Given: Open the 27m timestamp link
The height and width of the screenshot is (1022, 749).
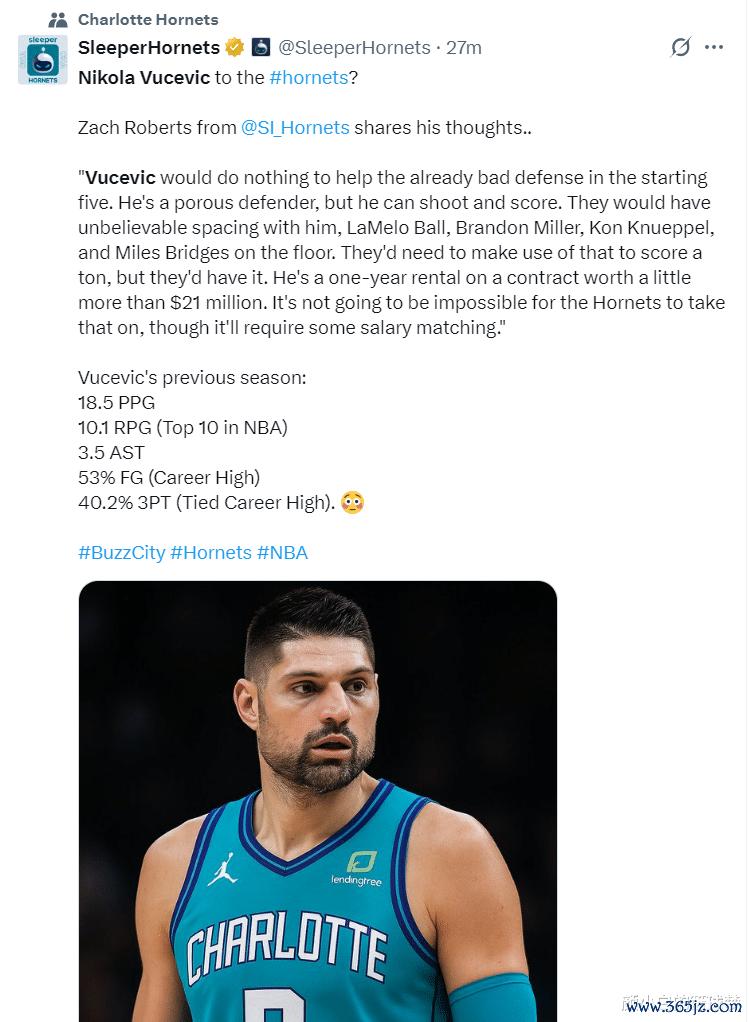Looking at the screenshot, I should coord(464,48).
